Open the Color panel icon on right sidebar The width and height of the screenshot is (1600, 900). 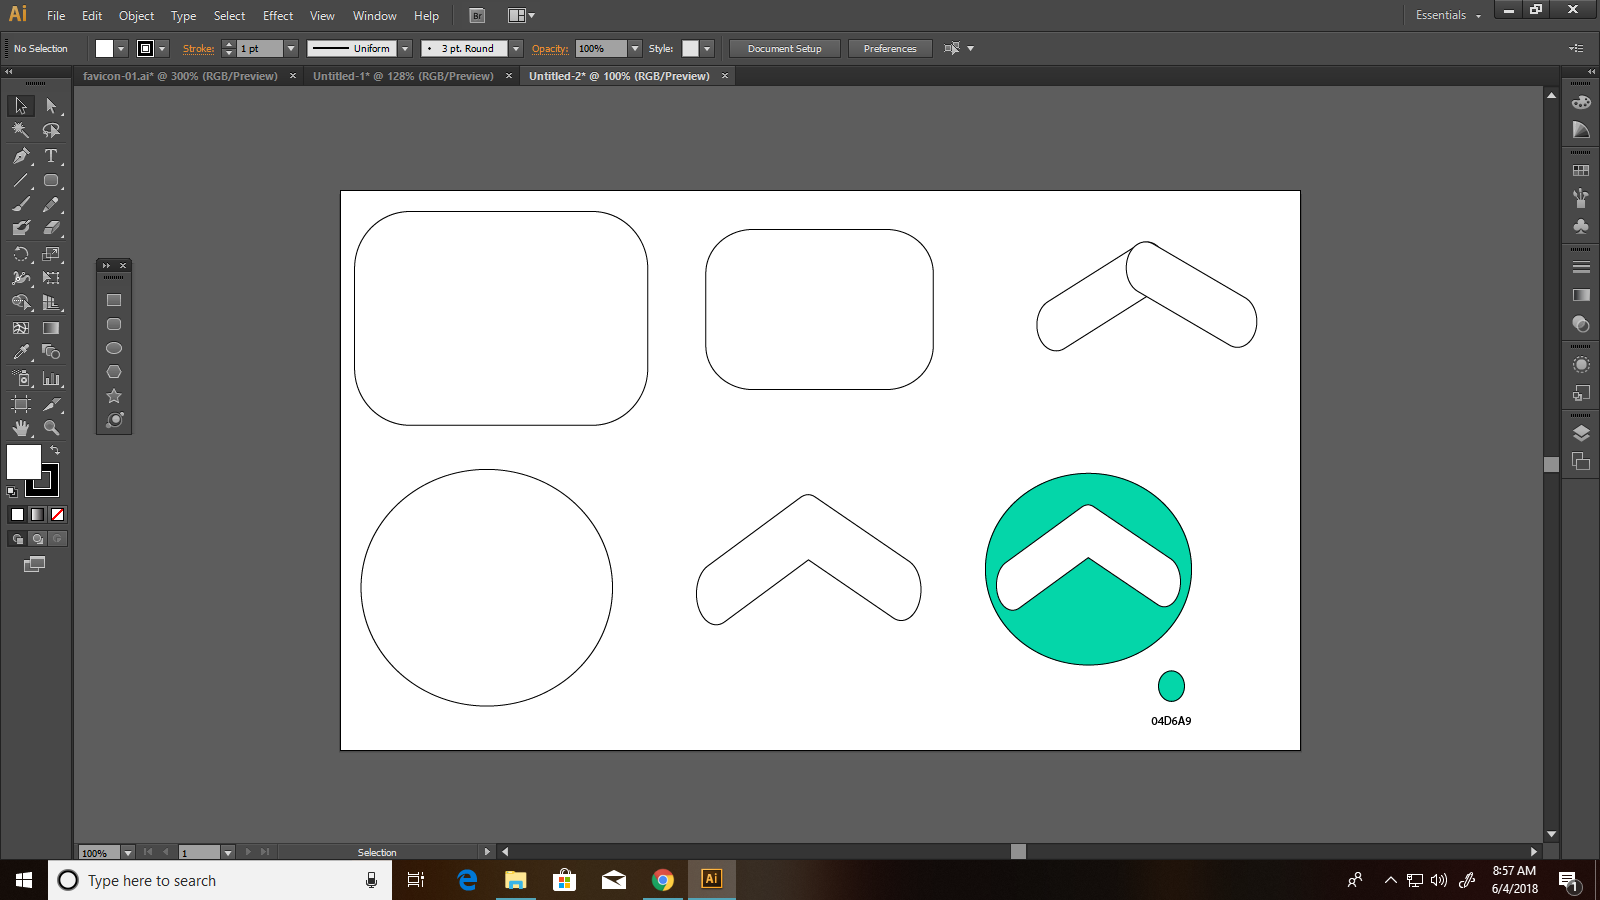[x=1581, y=103]
